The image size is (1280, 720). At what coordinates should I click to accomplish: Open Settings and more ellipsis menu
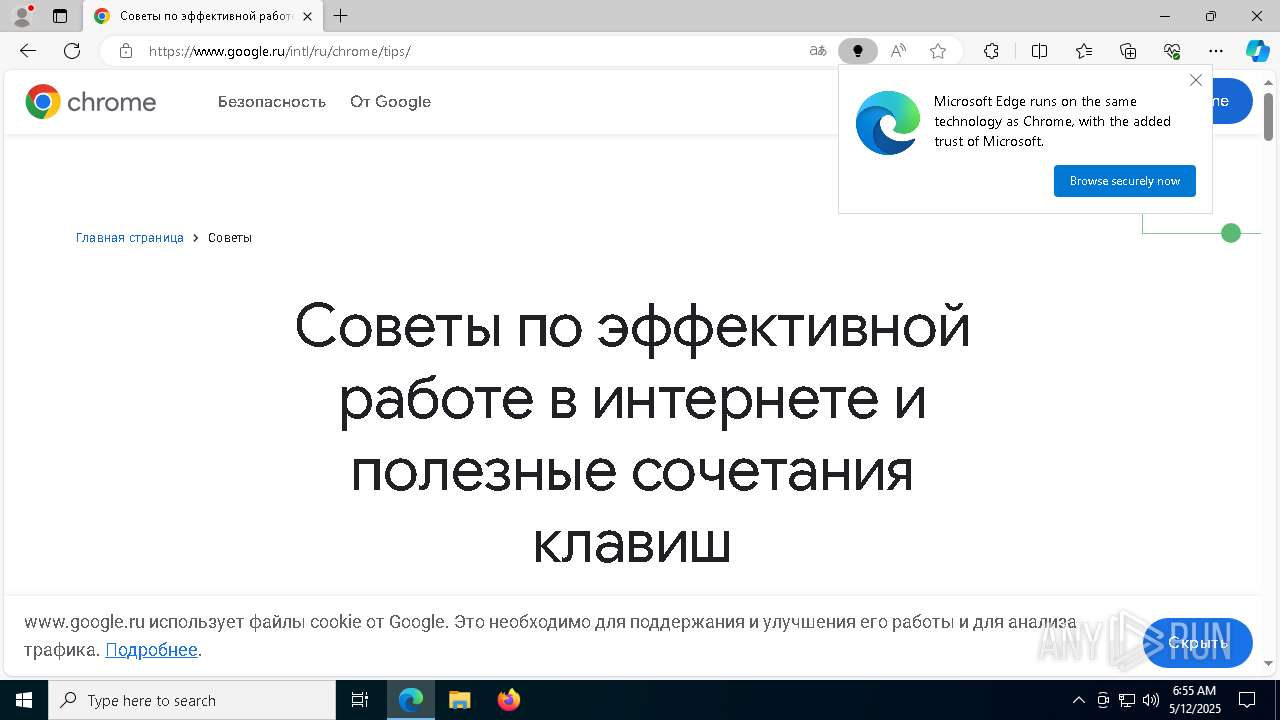pyautogui.click(x=1216, y=51)
